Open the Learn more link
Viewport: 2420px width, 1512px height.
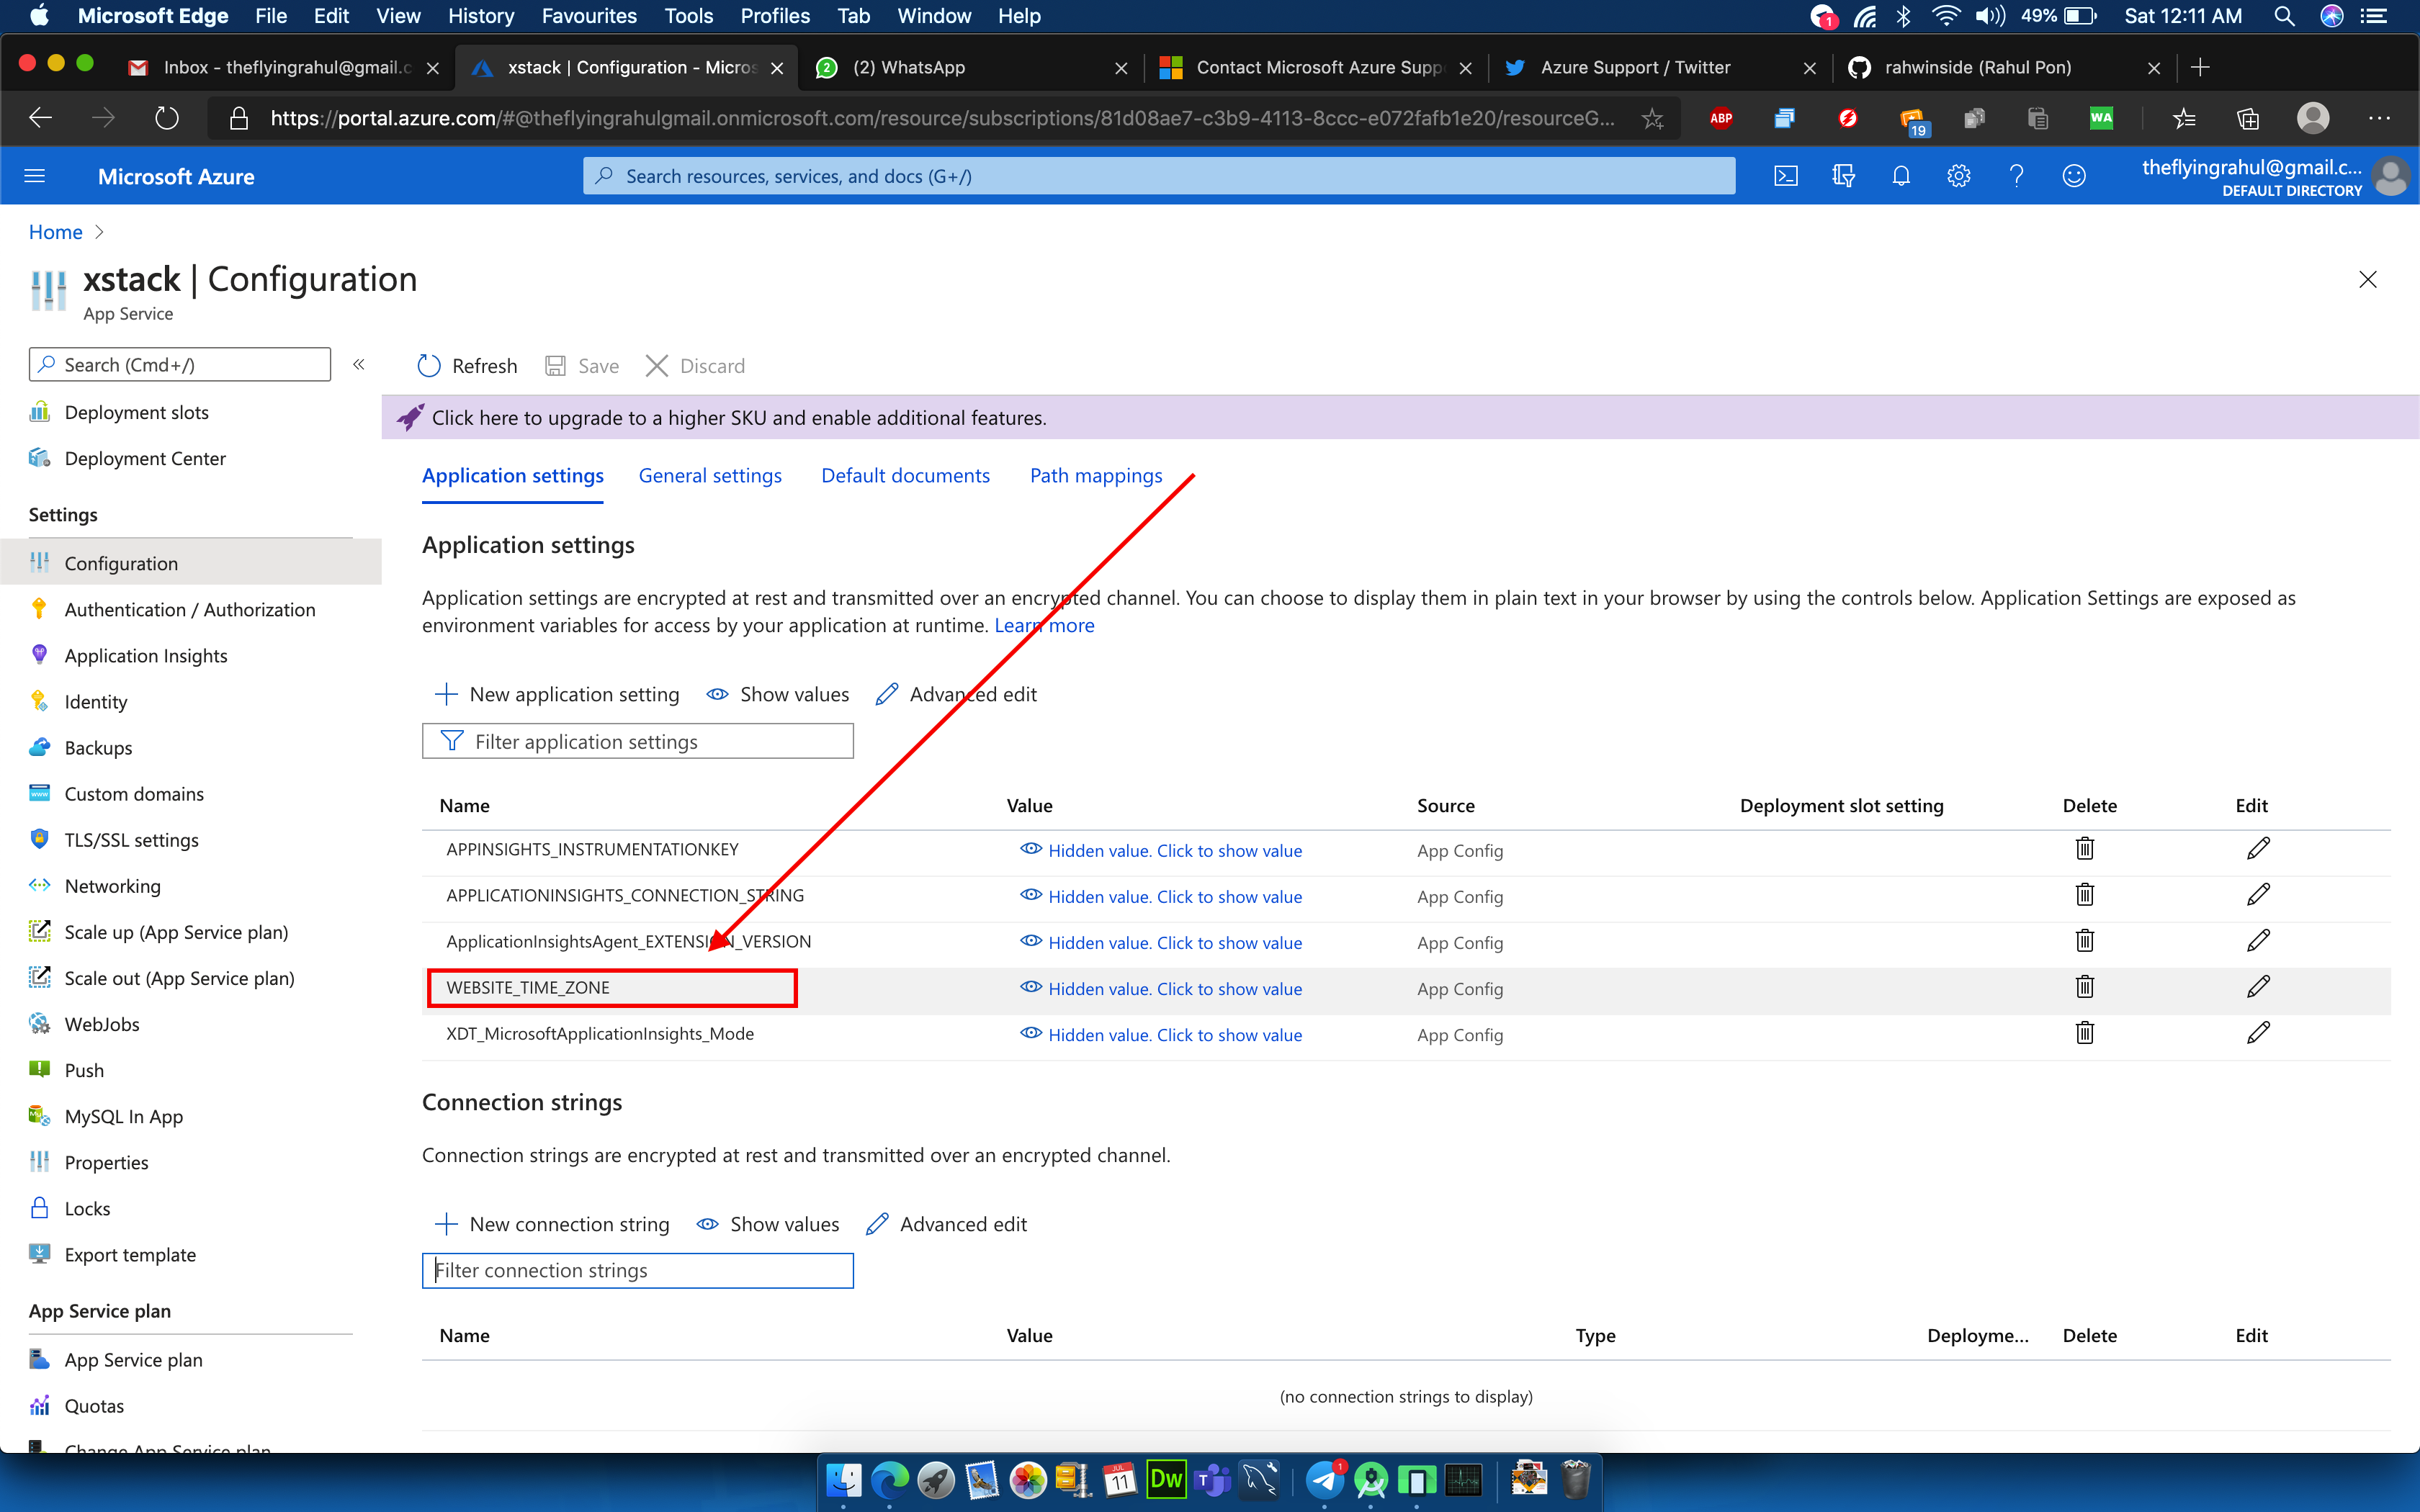[1044, 625]
